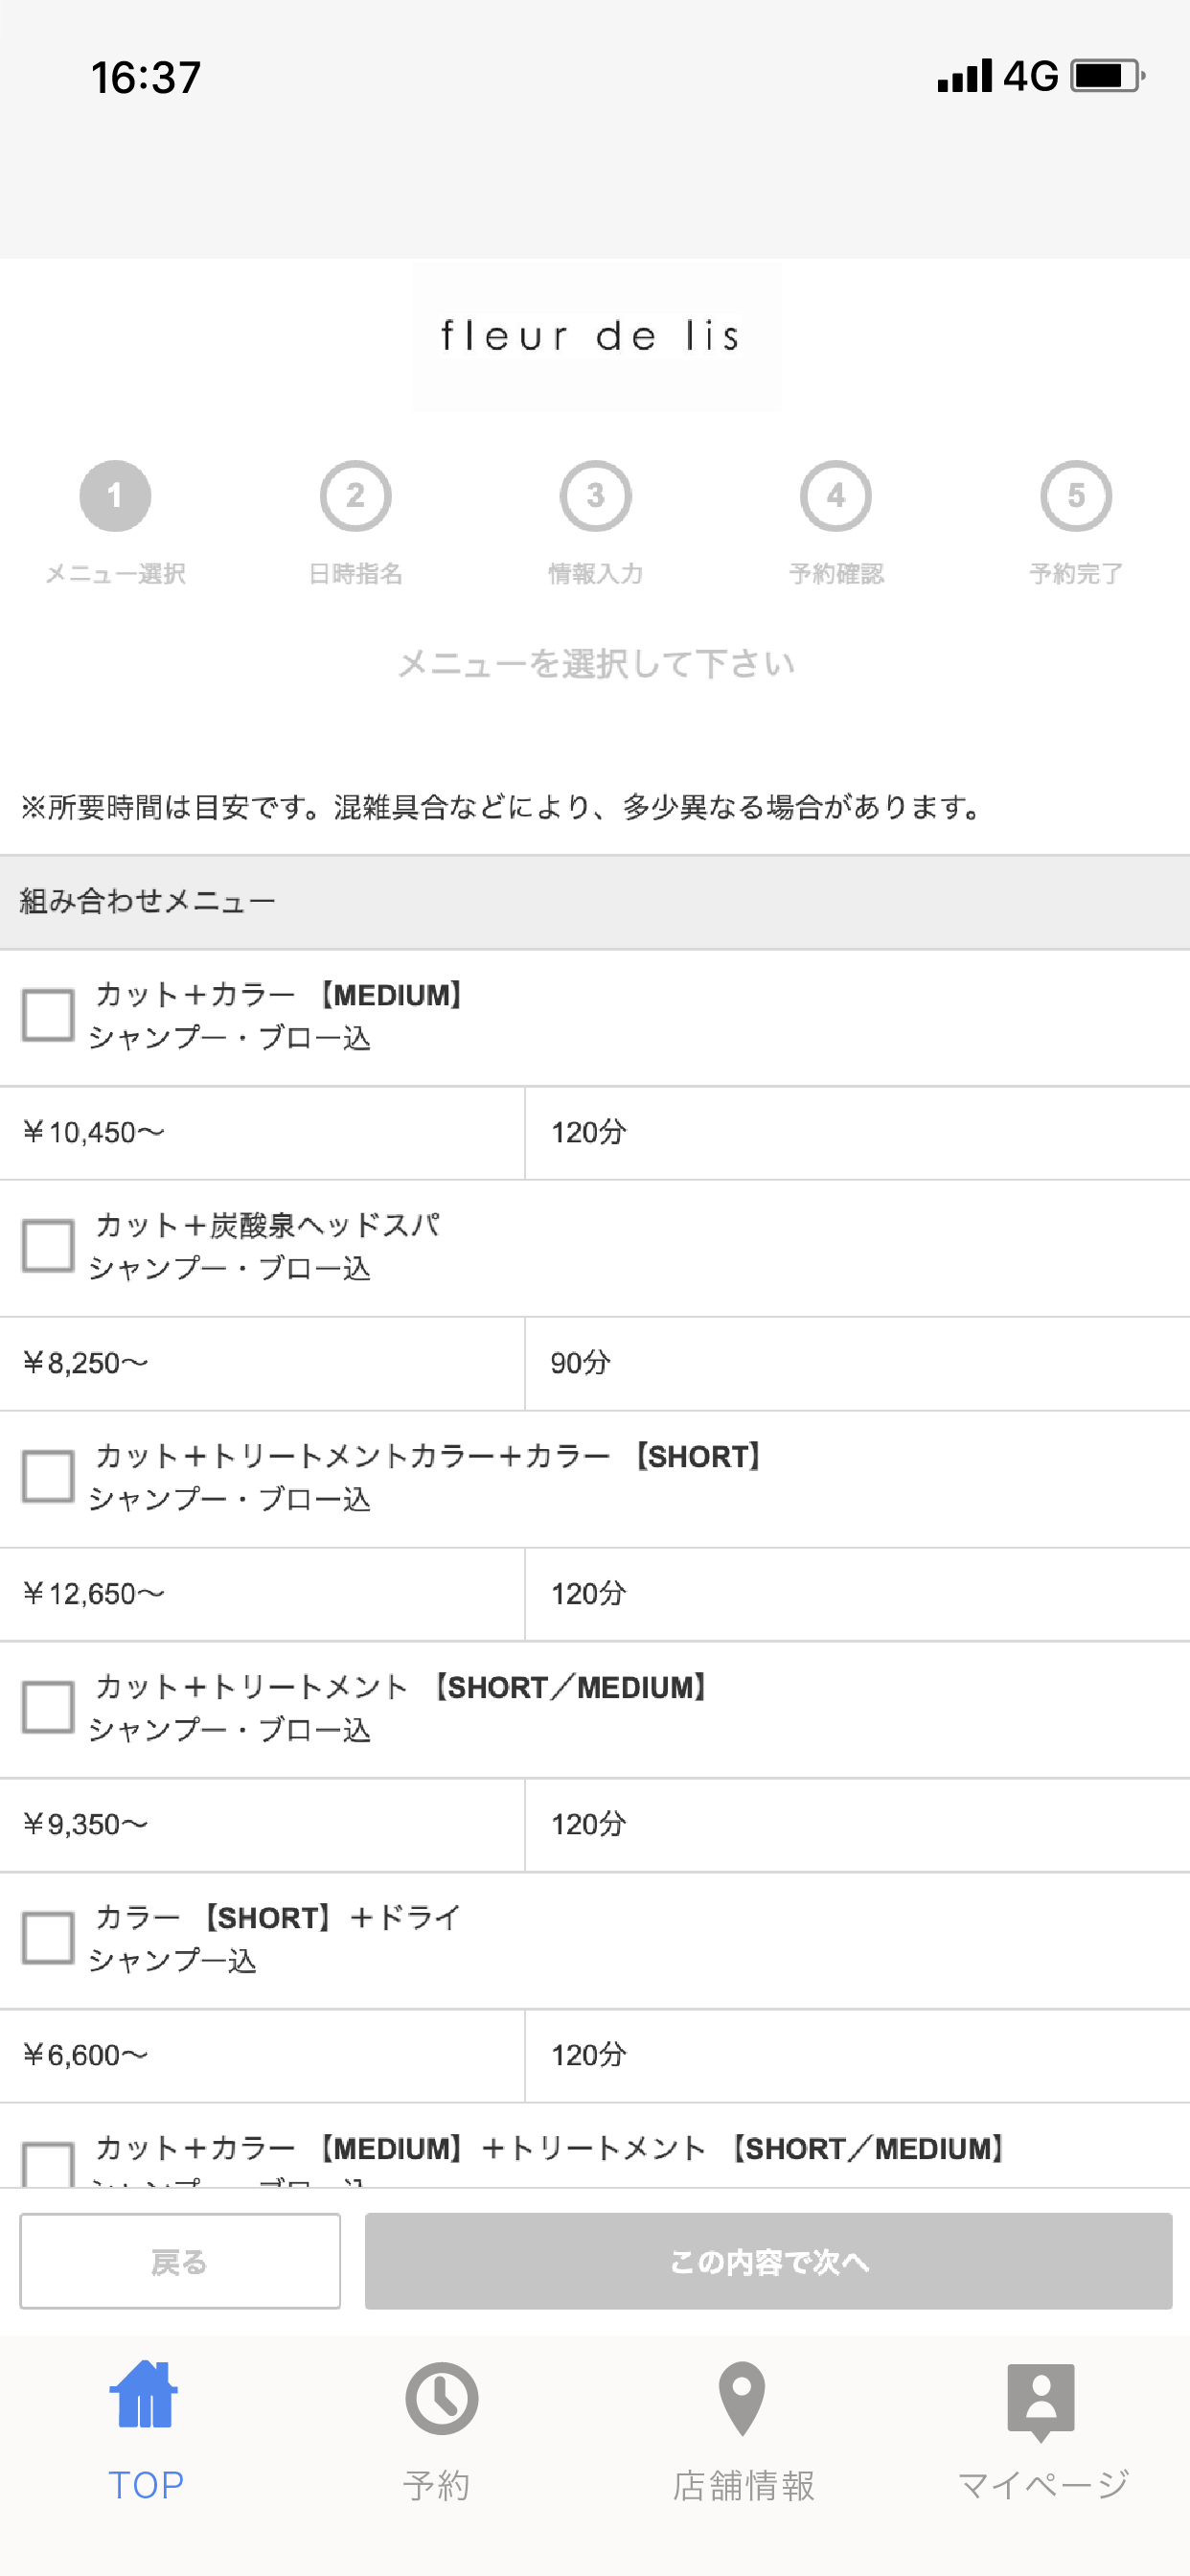Tap step 4 予約確認 circle
This screenshot has height=2576, width=1190.
click(836, 496)
